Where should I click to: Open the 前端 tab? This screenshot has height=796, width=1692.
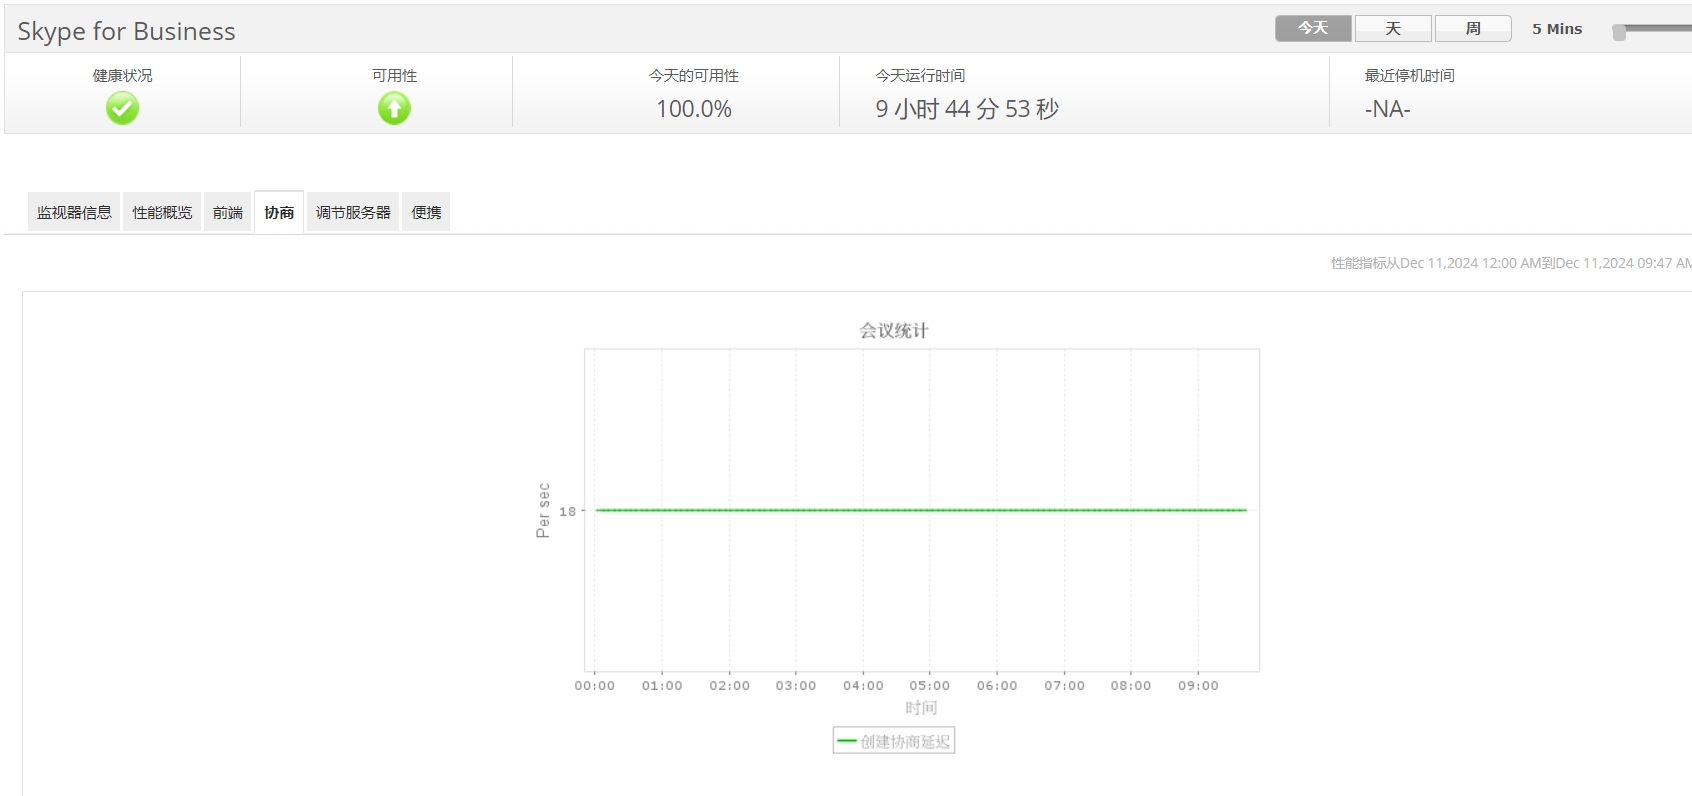(x=228, y=212)
